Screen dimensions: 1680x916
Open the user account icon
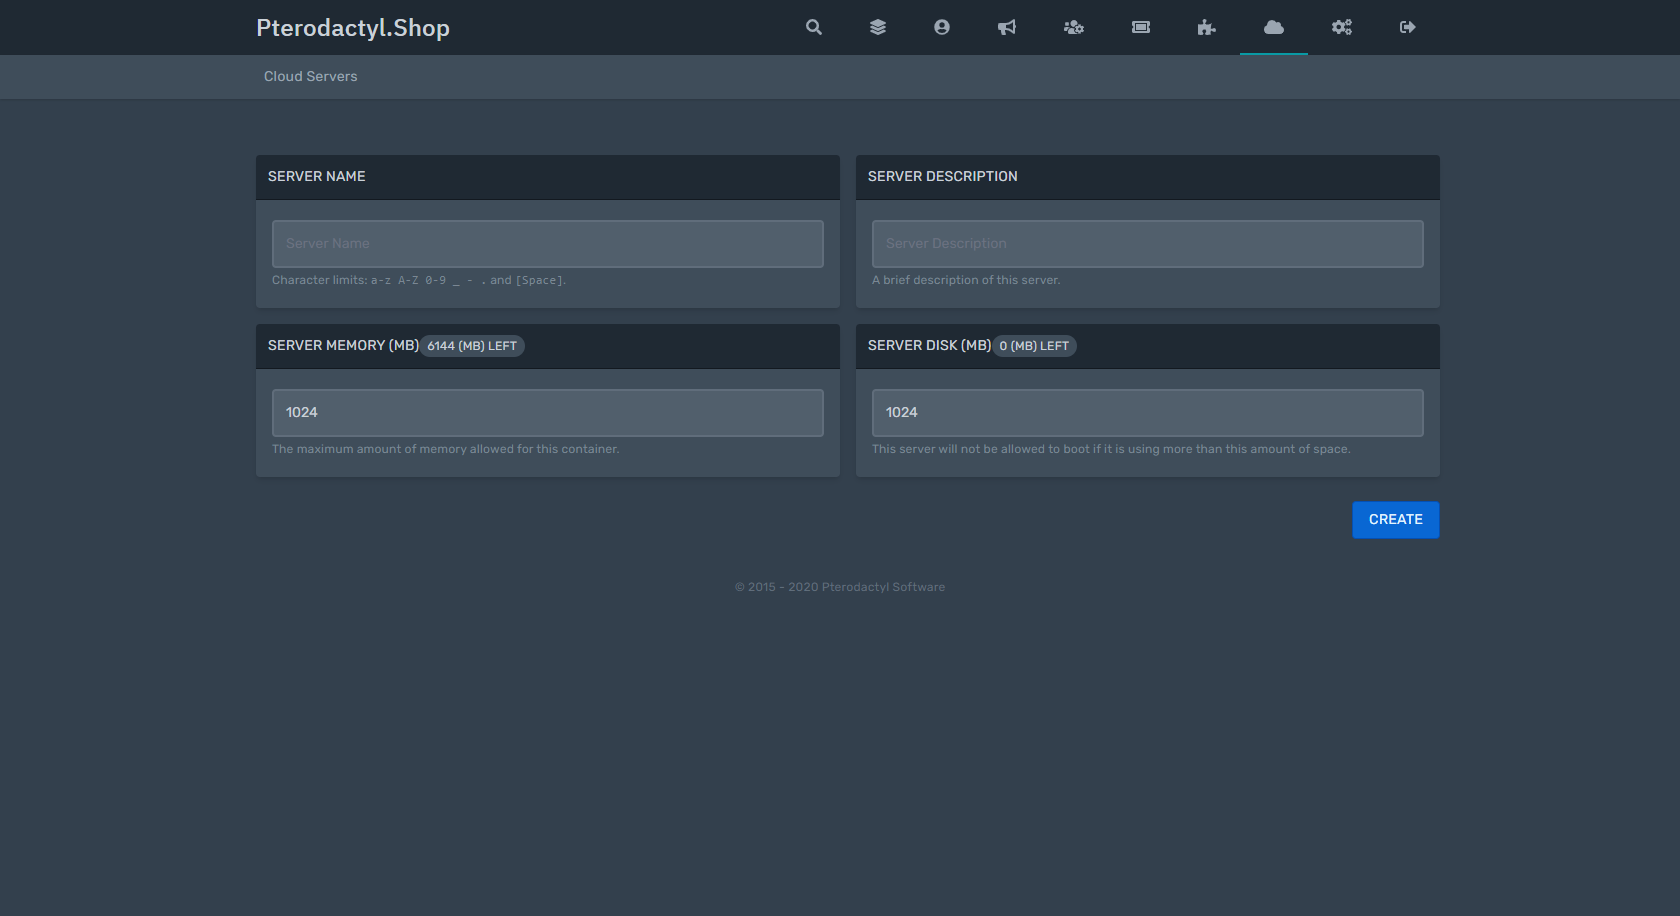tap(942, 27)
